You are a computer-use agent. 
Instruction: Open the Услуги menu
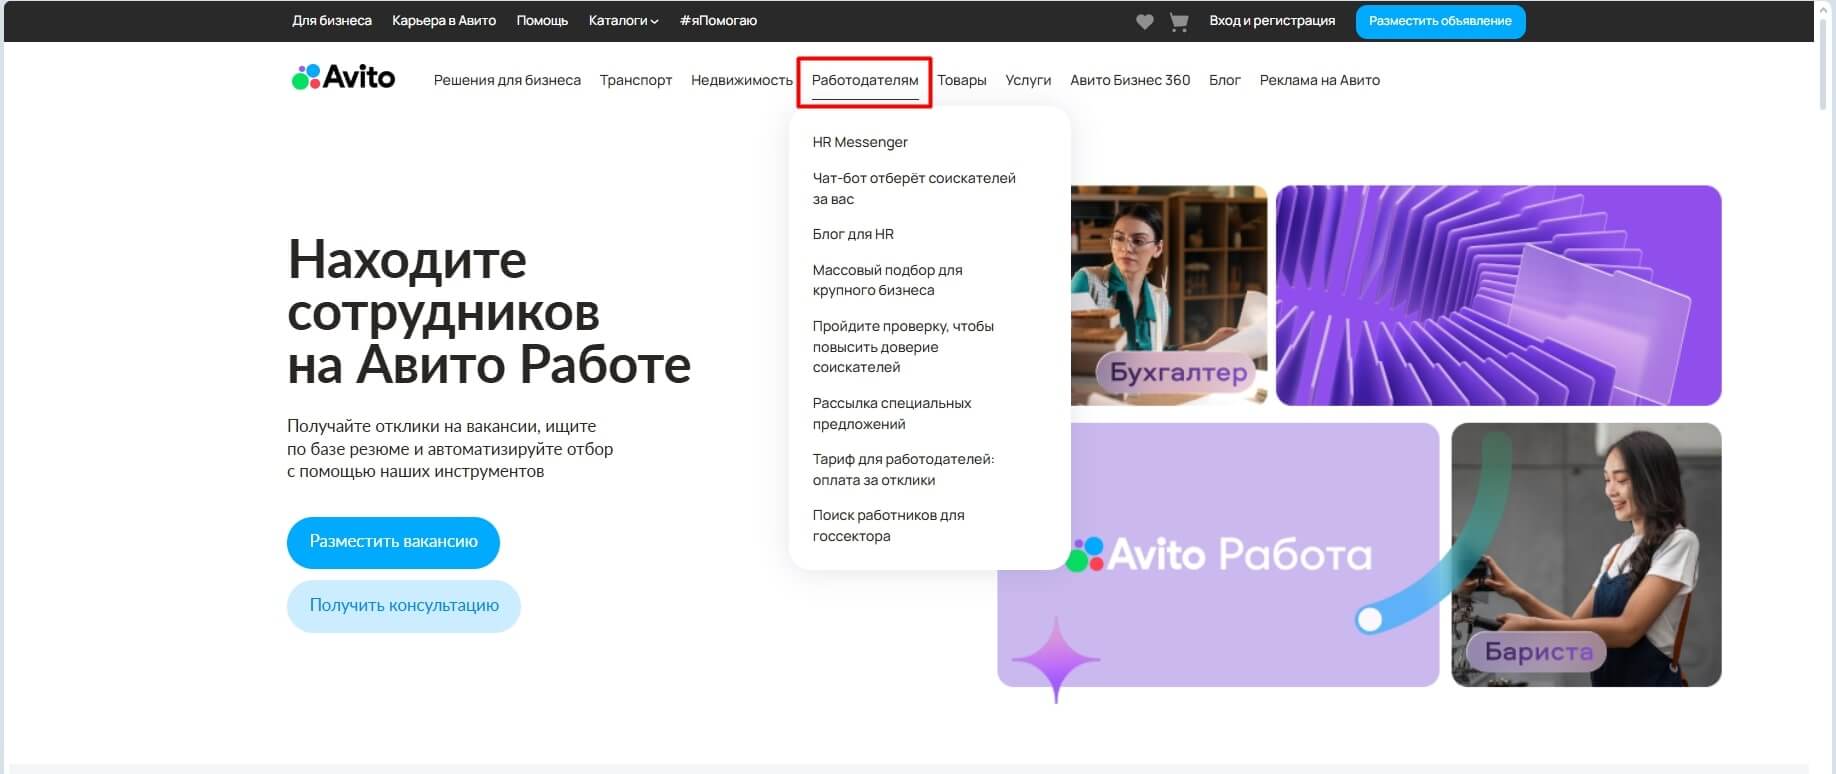[x=1028, y=80]
